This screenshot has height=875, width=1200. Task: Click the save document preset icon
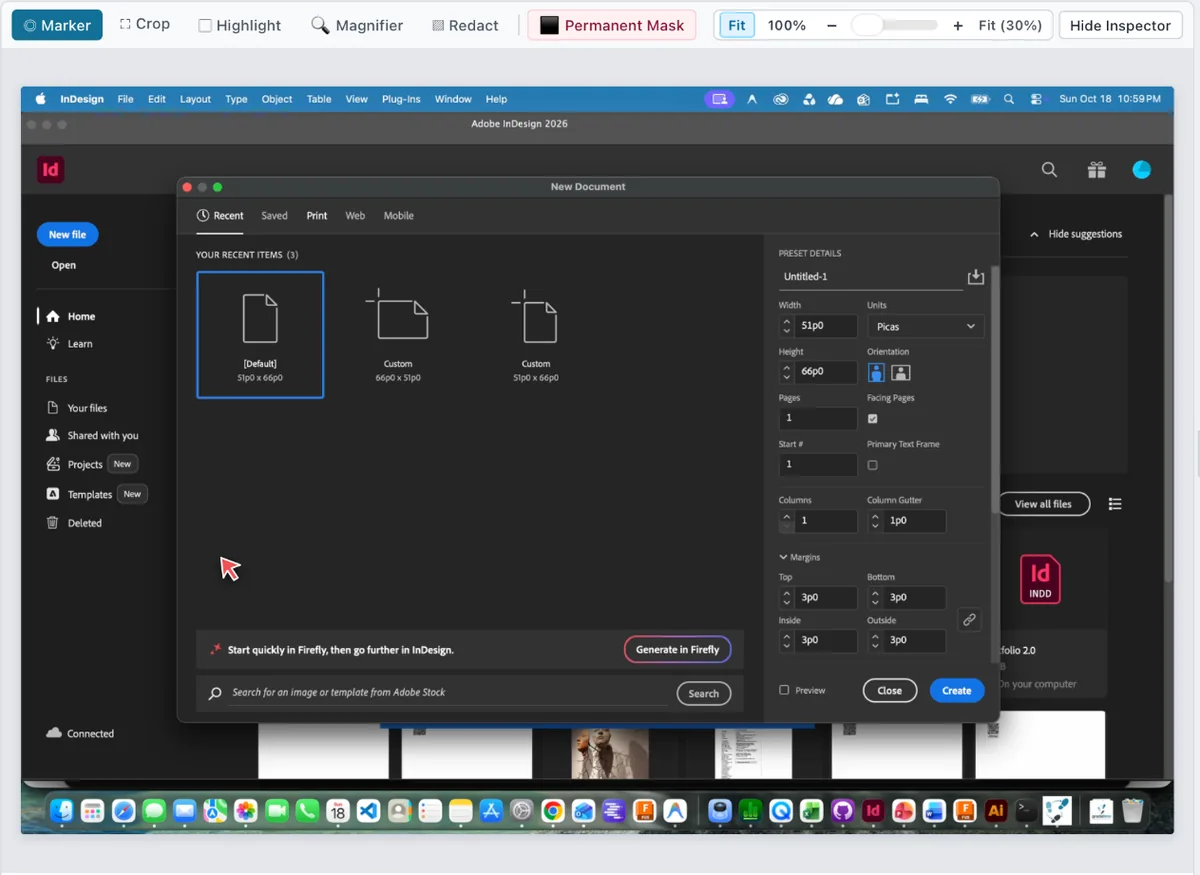tap(976, 277)
